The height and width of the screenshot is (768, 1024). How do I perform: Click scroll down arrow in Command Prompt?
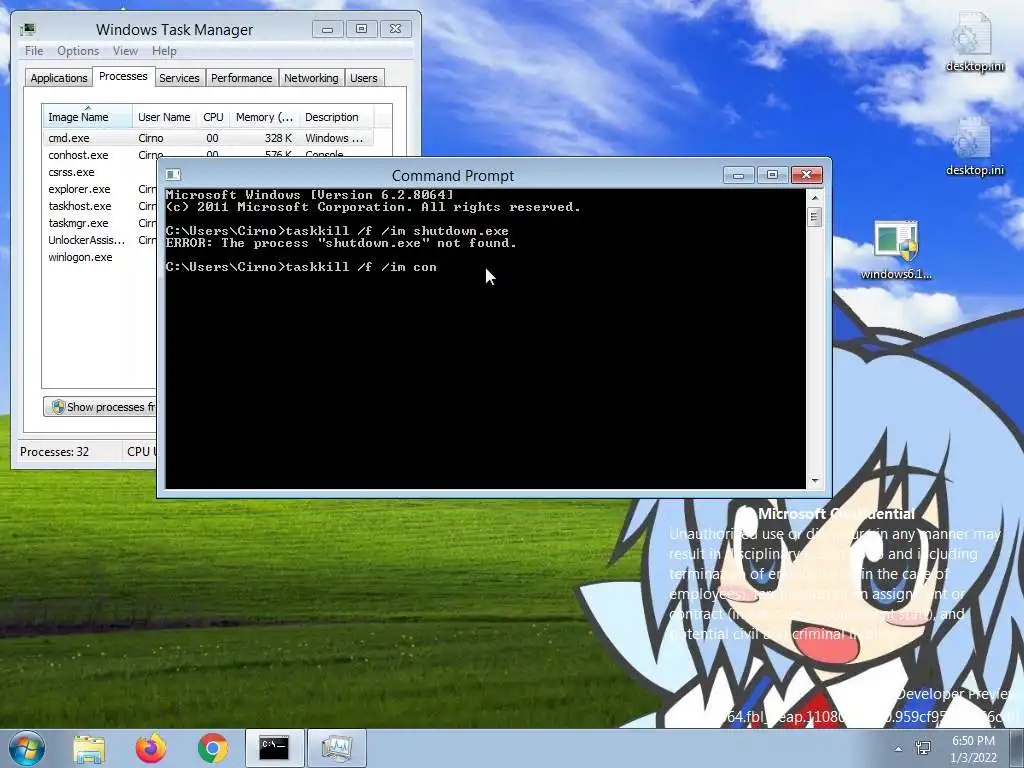coord(814,481)
